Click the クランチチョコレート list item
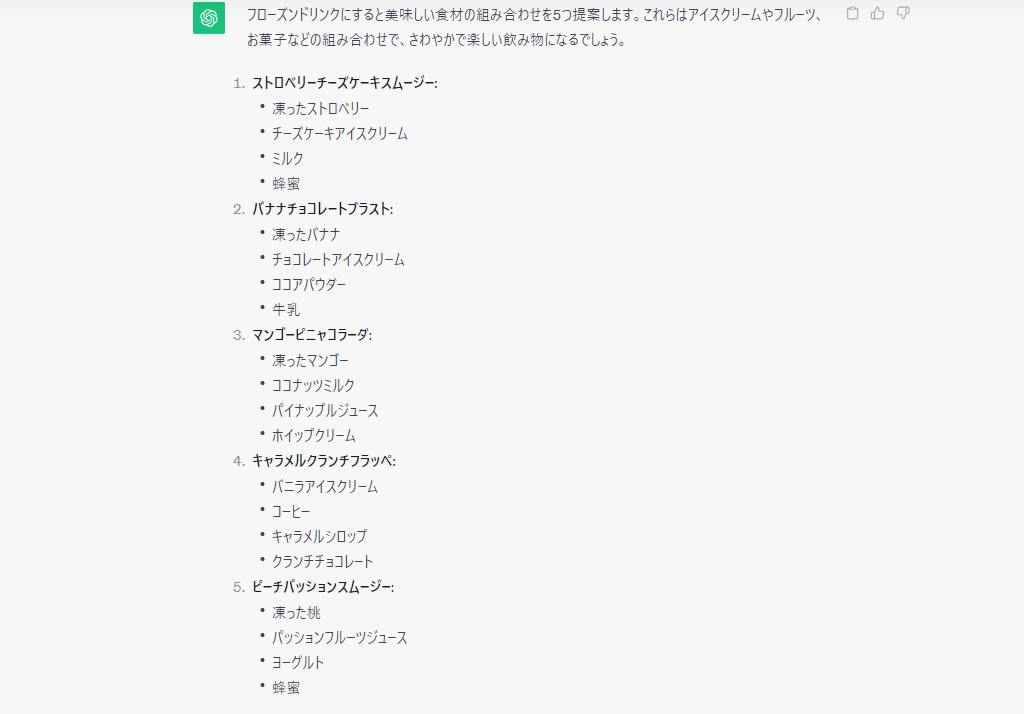The height and width of the screenshot is (714, 1024). point(322,562)
